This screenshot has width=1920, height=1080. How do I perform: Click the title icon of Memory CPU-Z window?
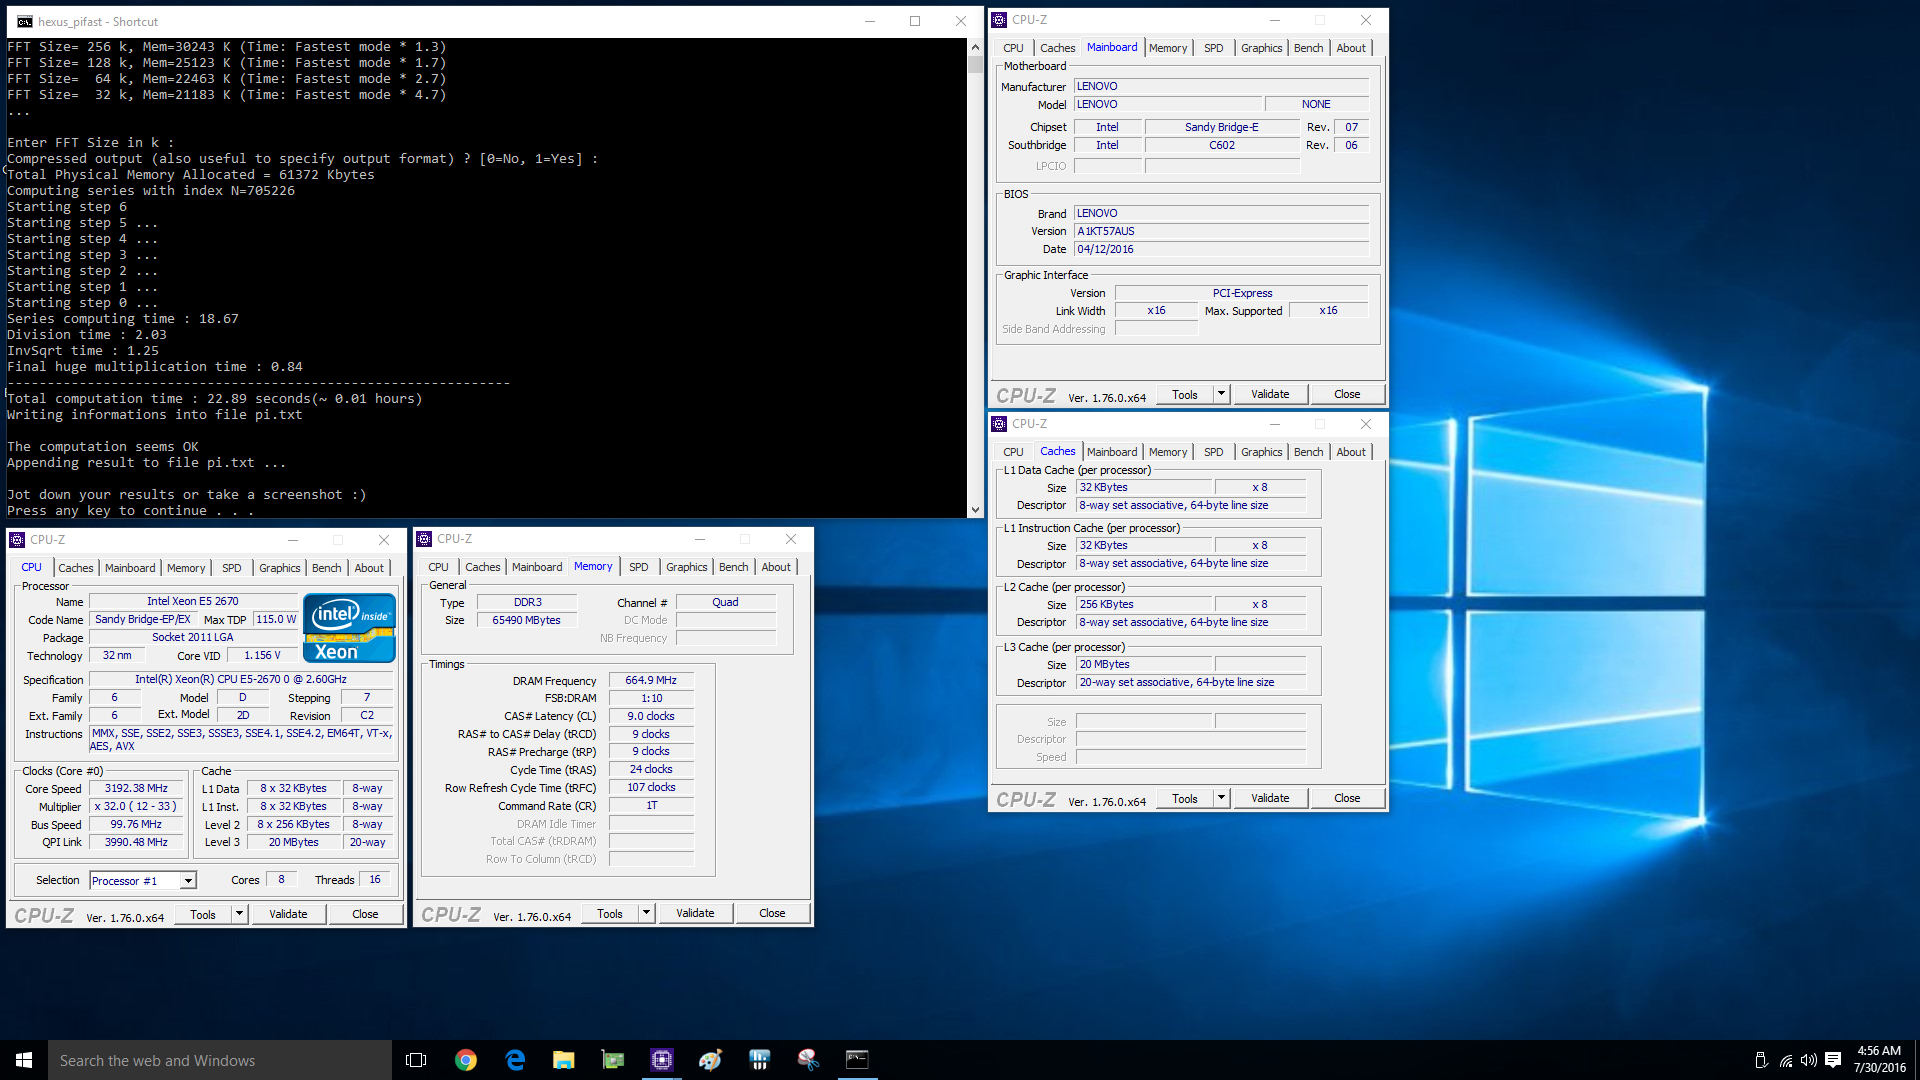(424, 539)
